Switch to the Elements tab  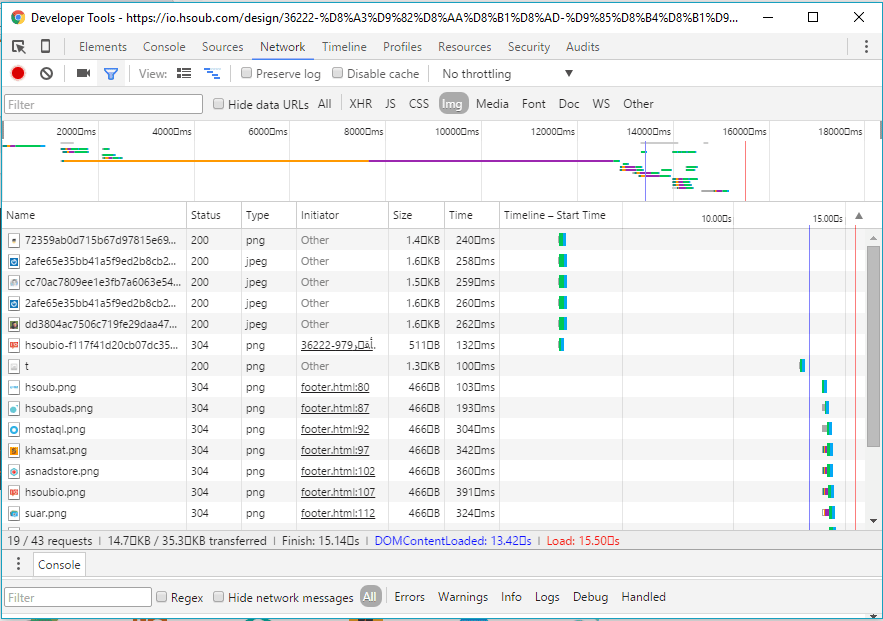point(103,47)
